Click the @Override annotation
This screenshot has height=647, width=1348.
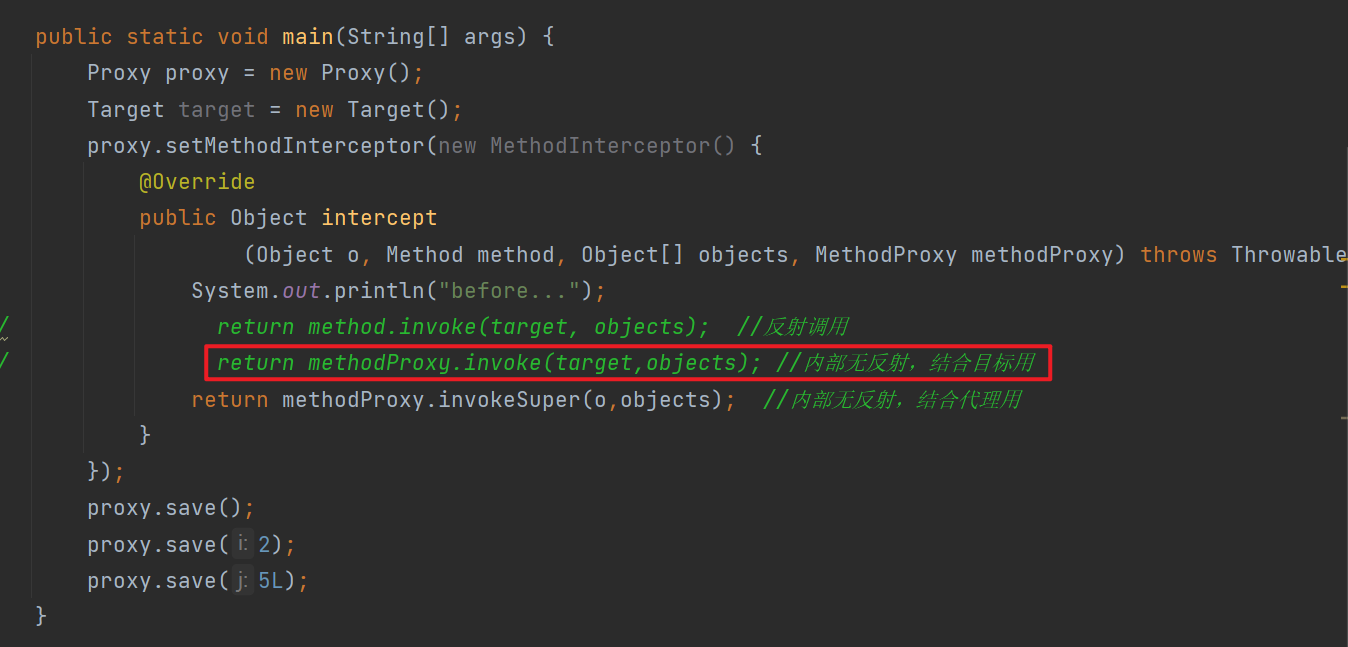197,182
